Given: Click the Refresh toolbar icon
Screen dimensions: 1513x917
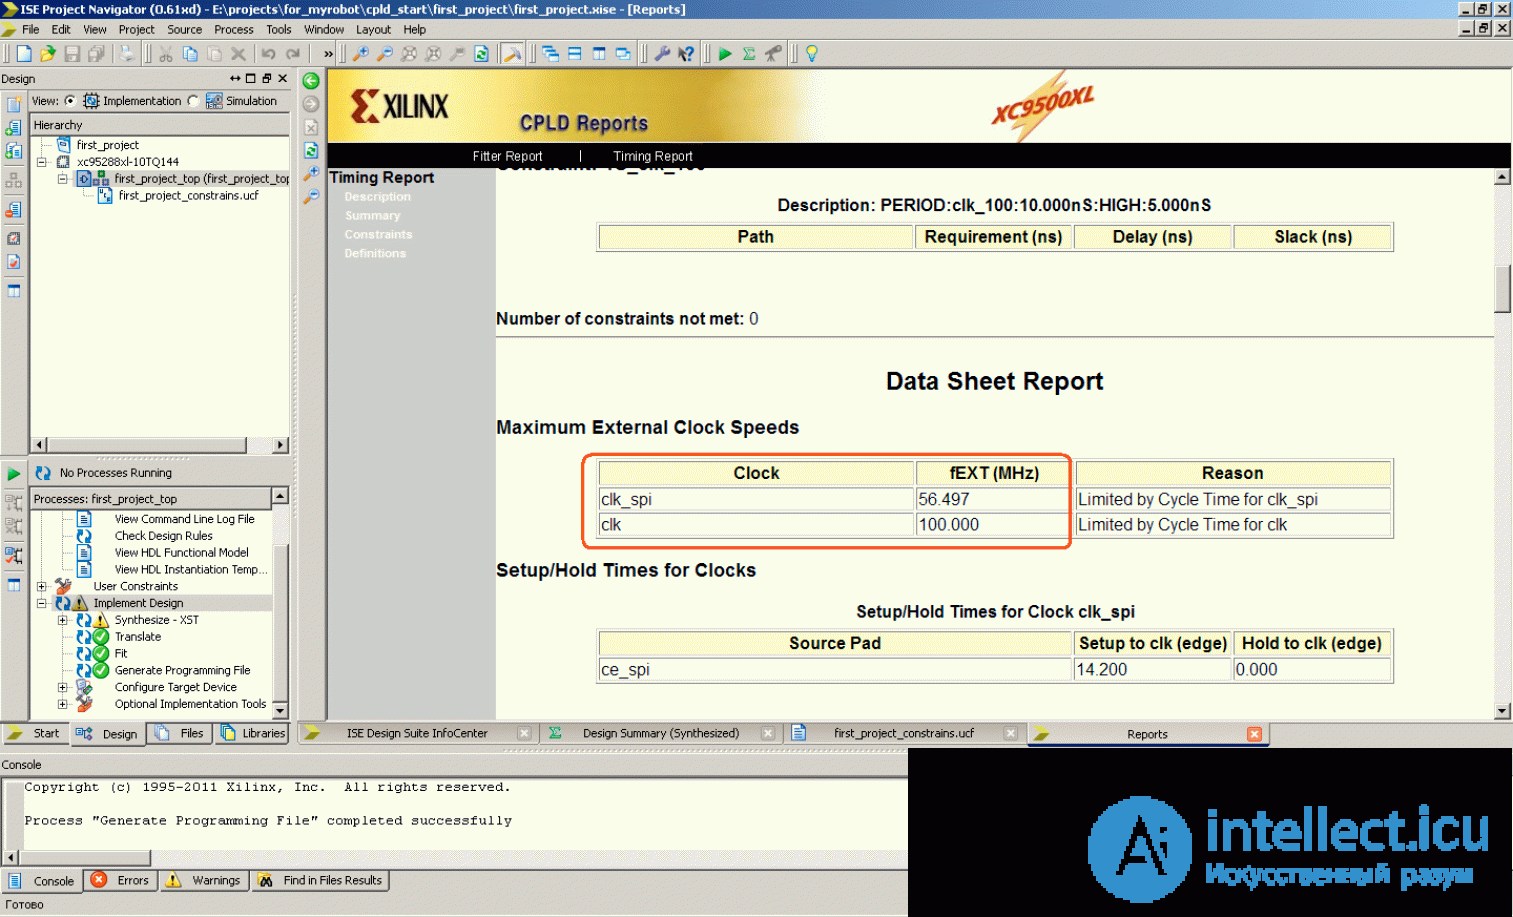Looking at the screenshot, I should tap(482, 54).
